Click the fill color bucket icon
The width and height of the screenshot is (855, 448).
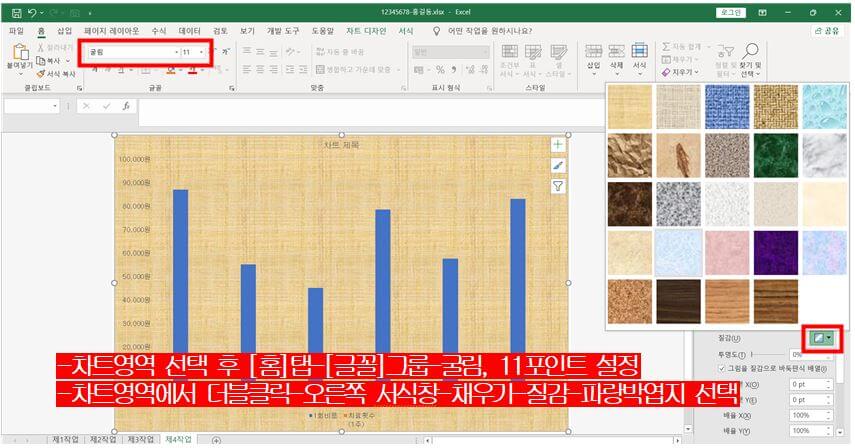pyautogui.click(x=171, y=70)
